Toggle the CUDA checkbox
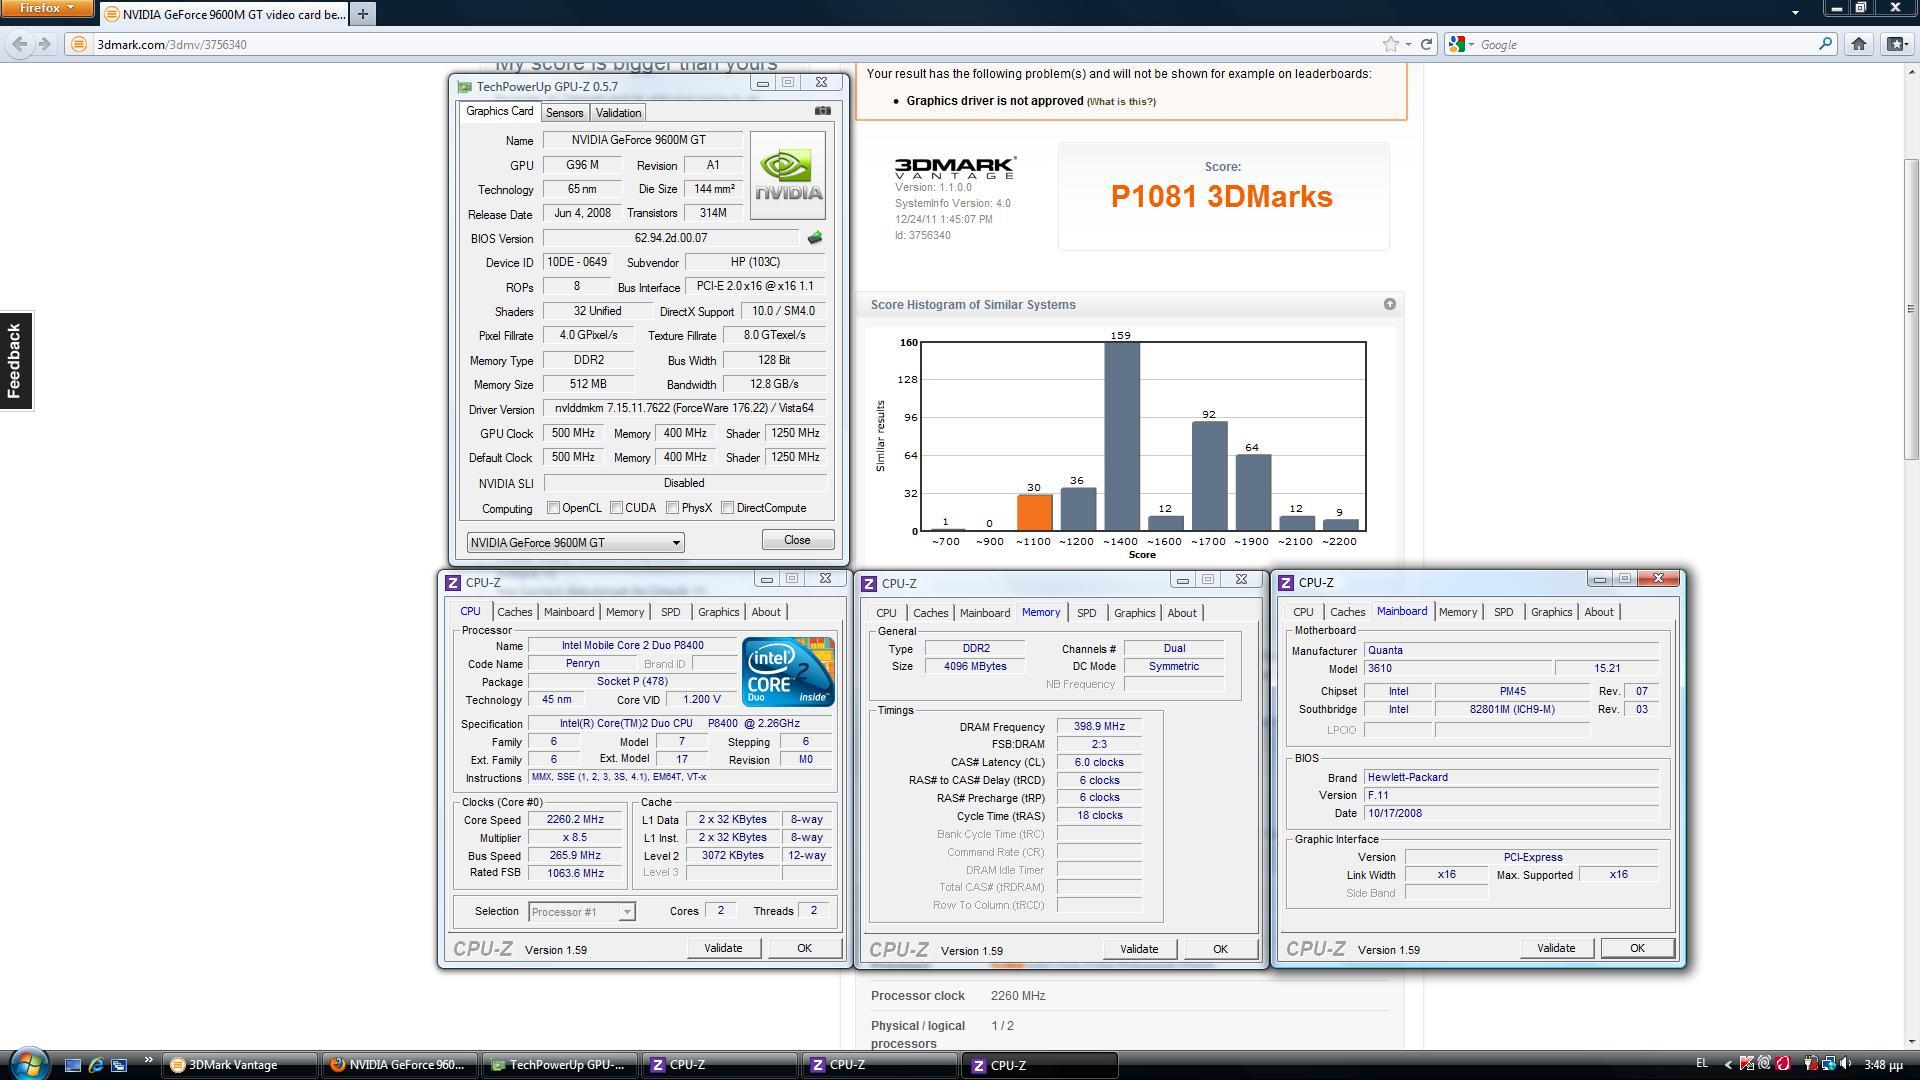The width and height of the screenshot is (1920, 1080). click(x=617, y=508)
